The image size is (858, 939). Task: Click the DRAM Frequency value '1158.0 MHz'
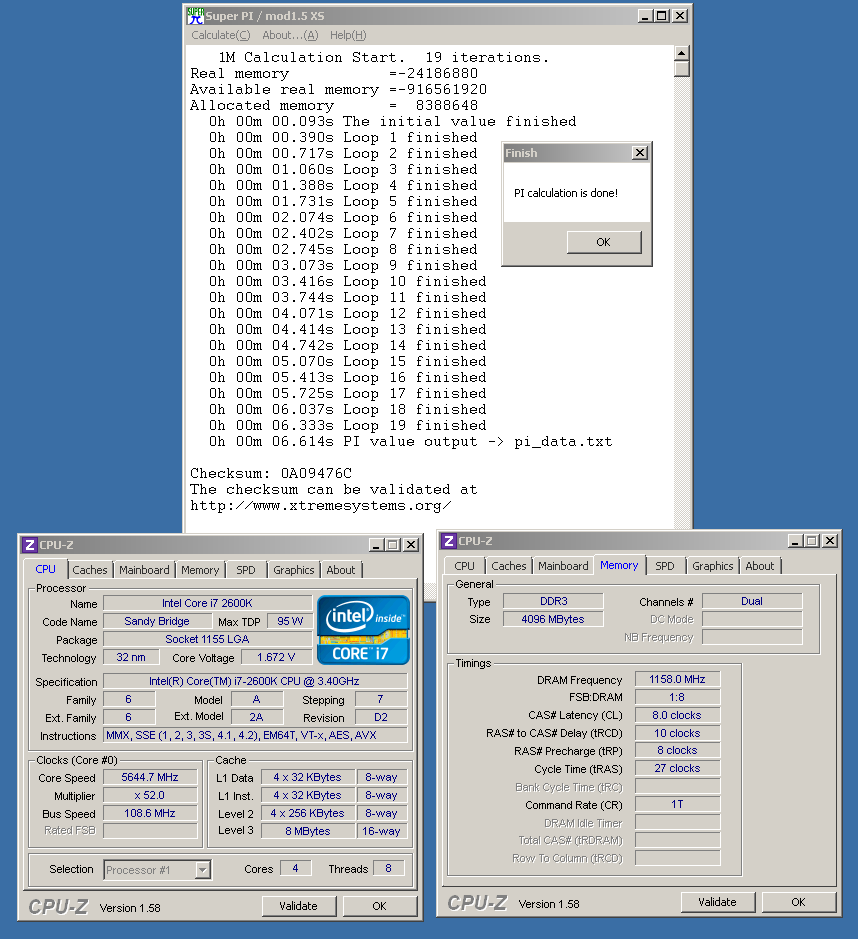[x=677, y=679]
